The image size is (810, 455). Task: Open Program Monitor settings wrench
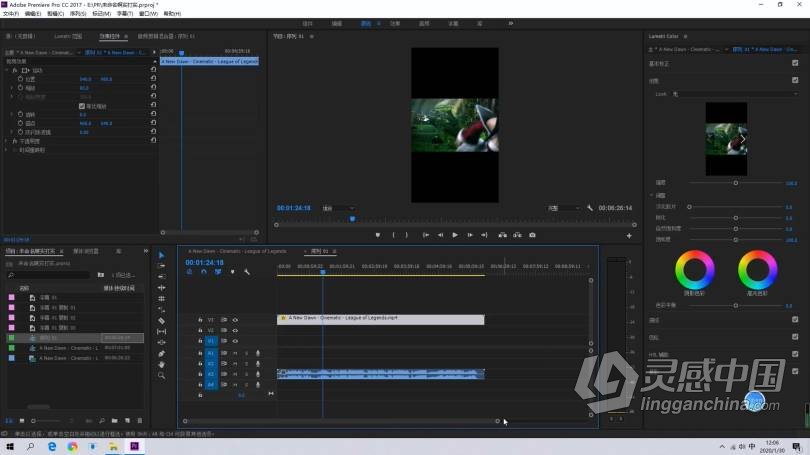tap(590, 208)
